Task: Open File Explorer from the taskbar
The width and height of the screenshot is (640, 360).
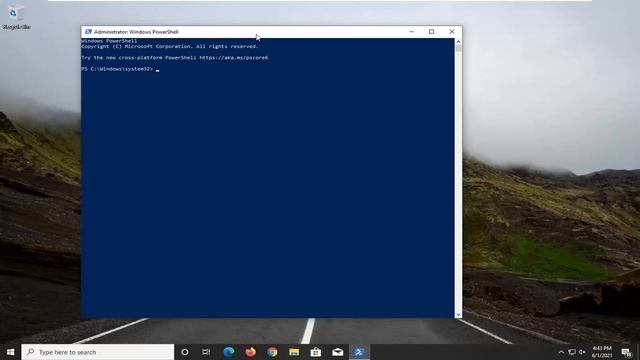Action: (x=294, y=352)
